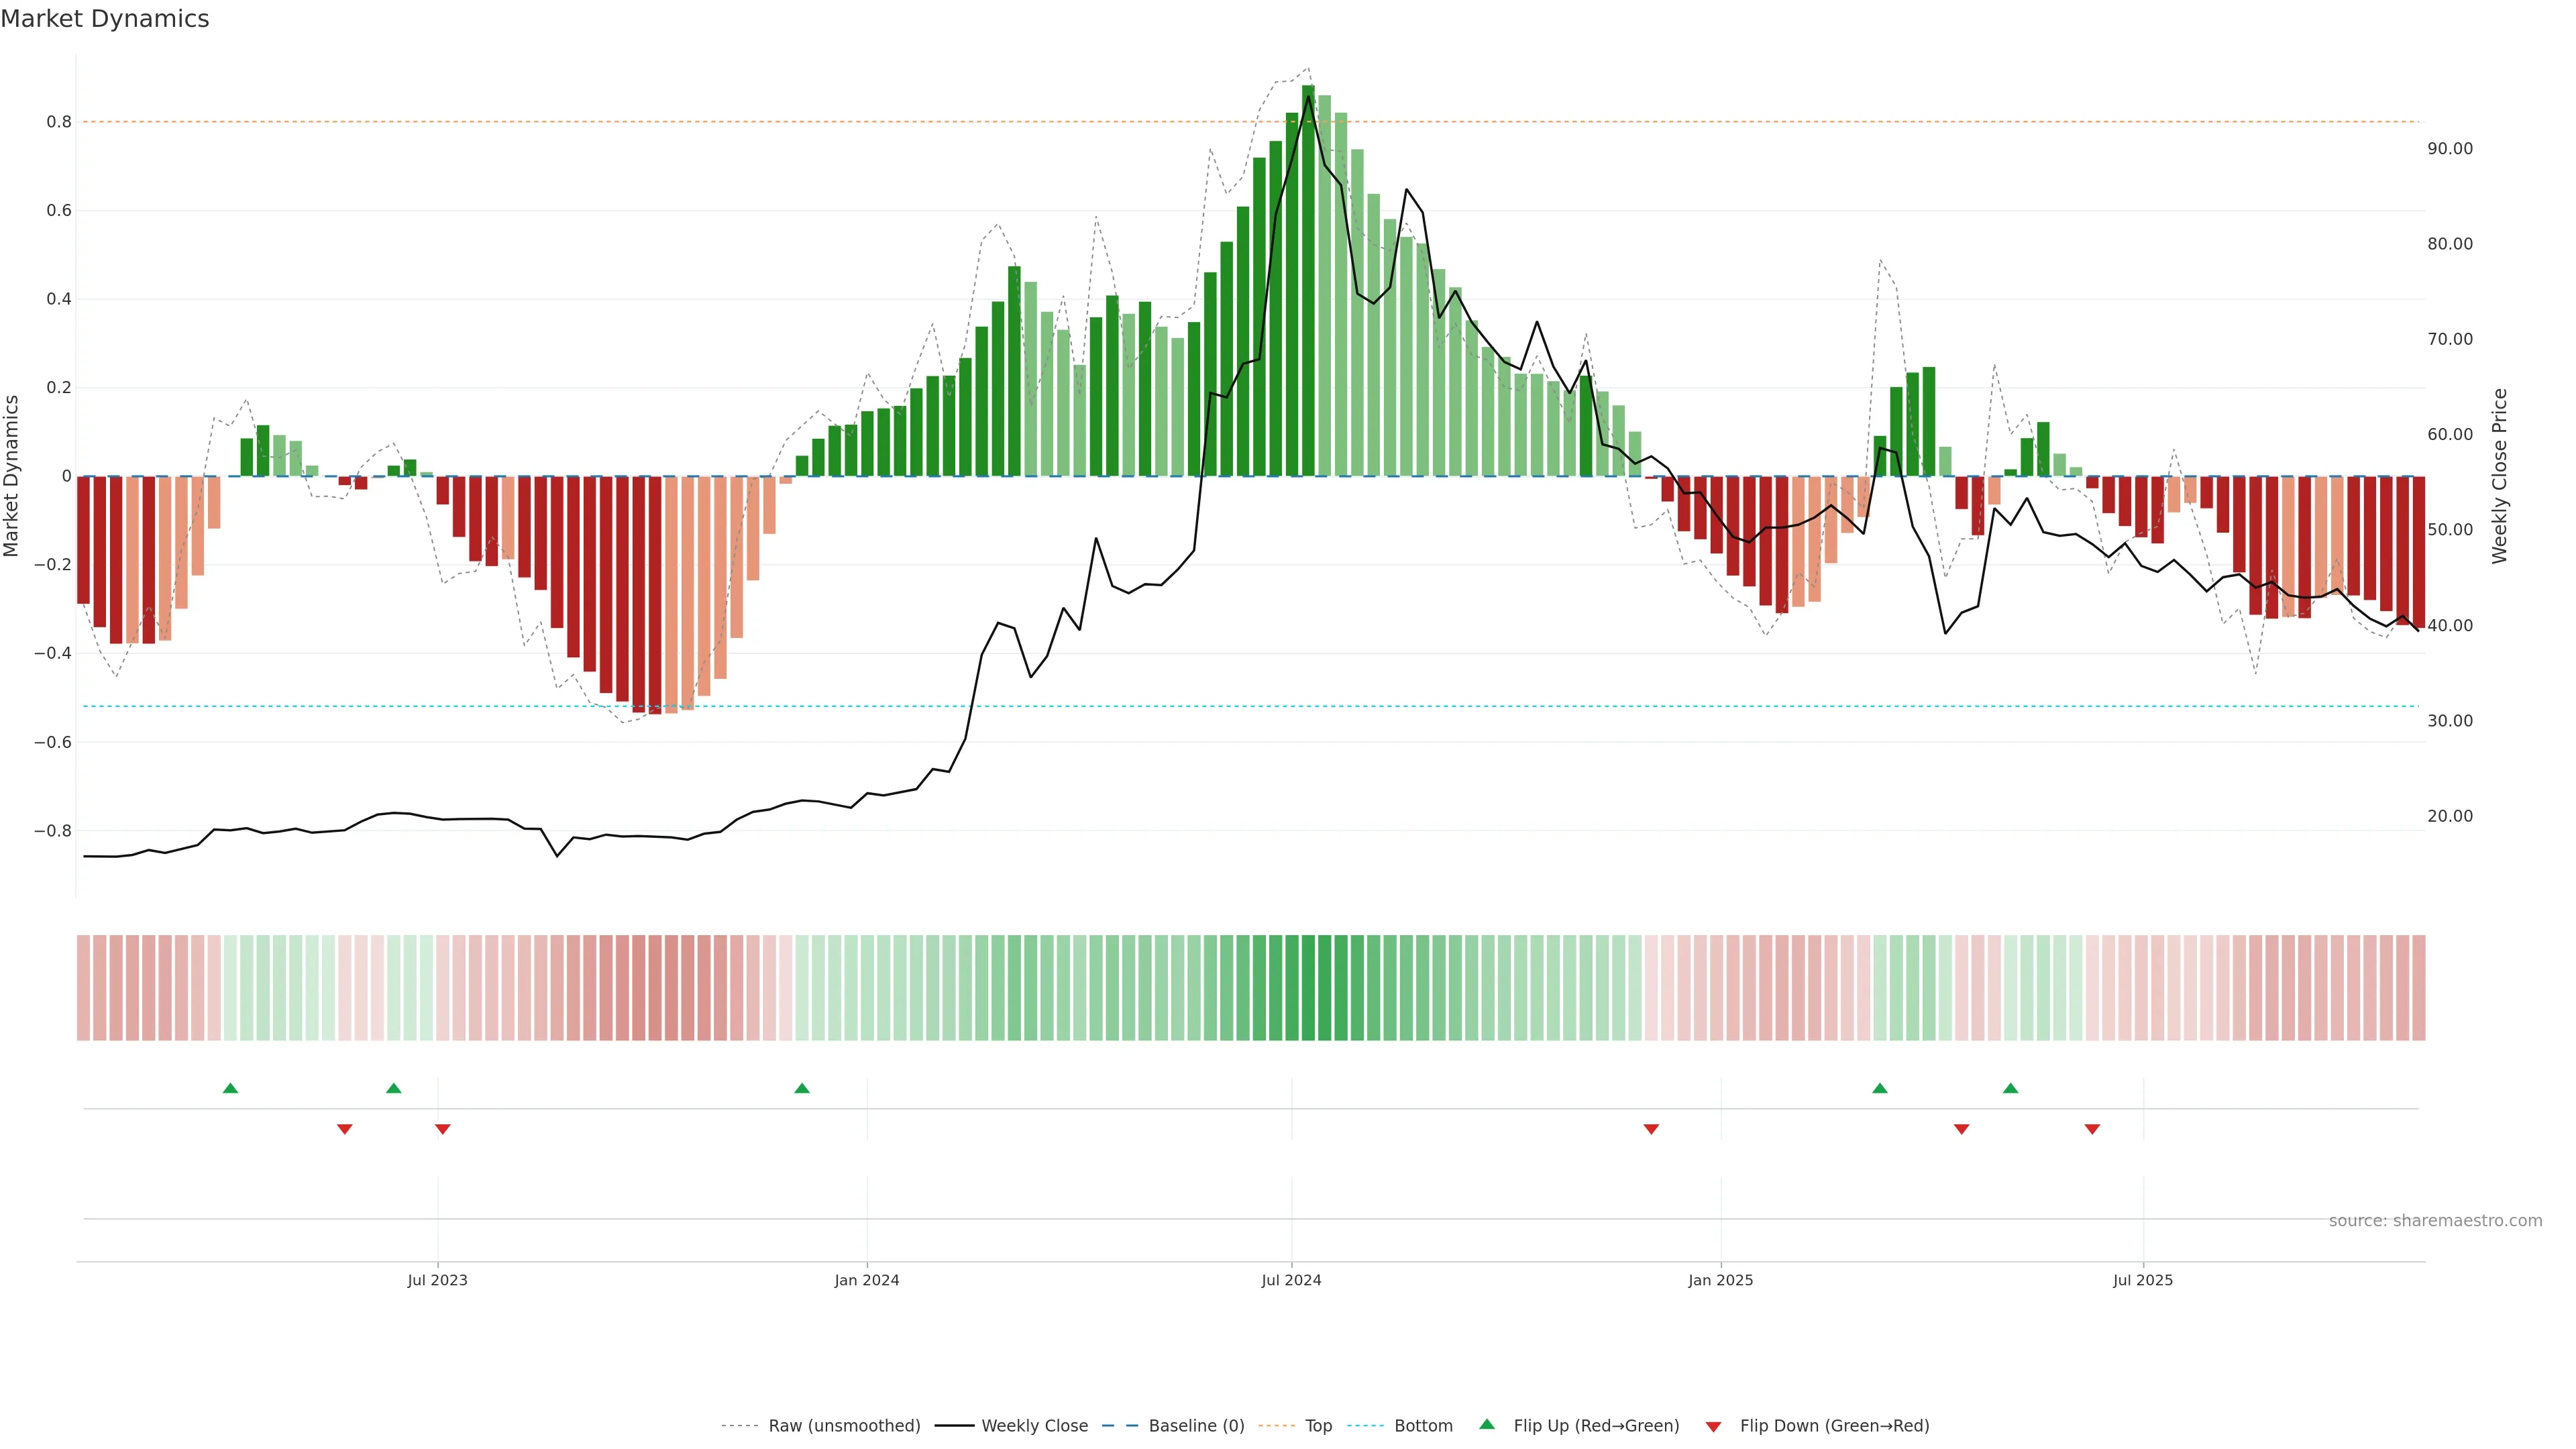Click the last red flip-down triangle marker
The image size is (2576, 1449).
pos(2092,1129)
